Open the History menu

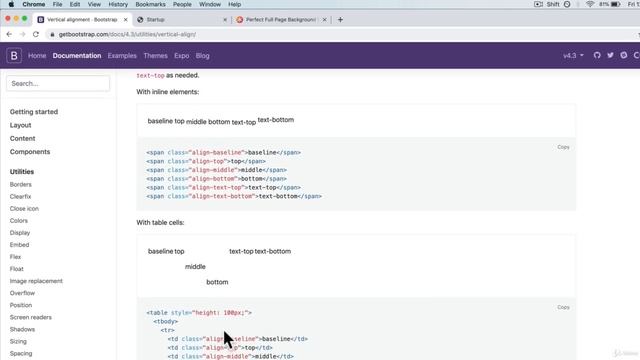point(118,4)
